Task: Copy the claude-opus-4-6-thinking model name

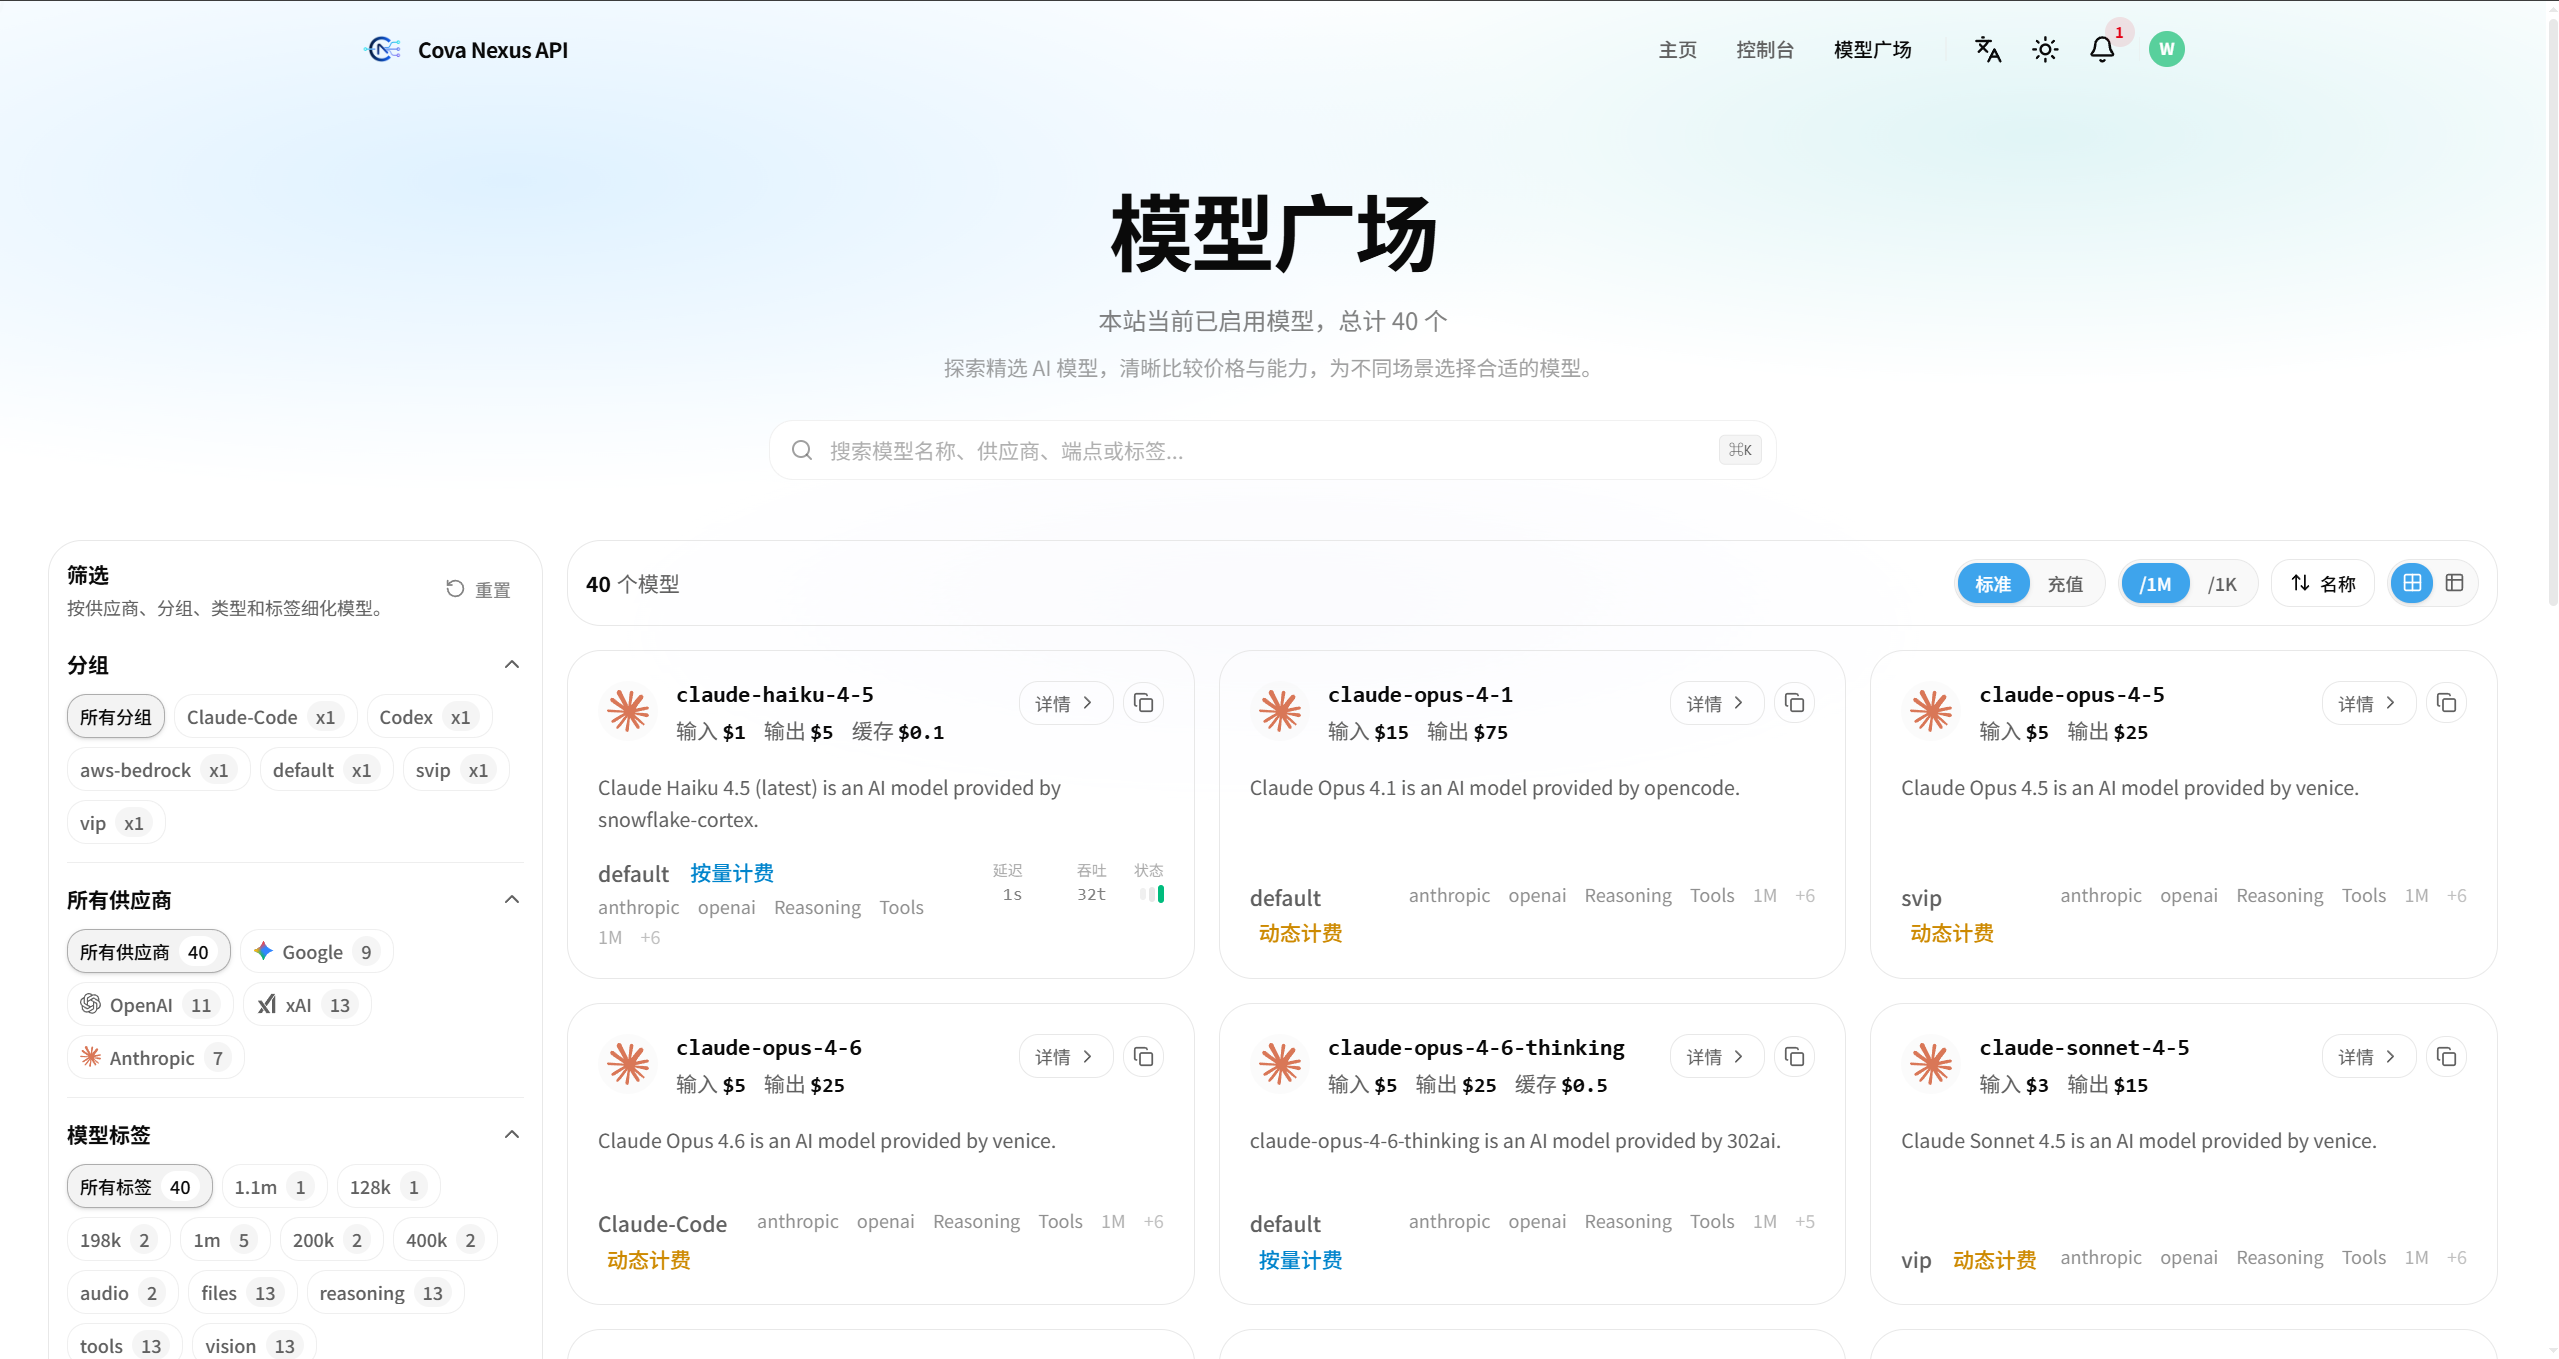Action: coord(1794,1056)
